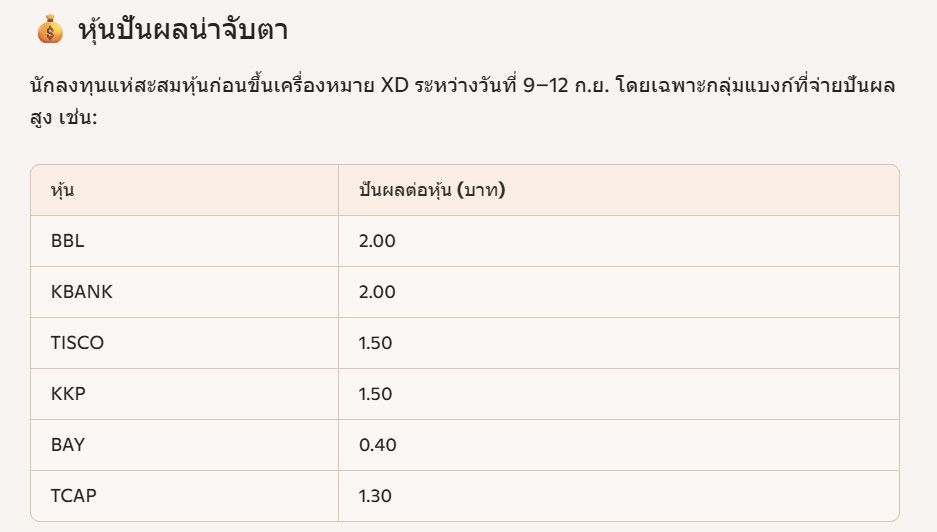Click the XD text in the paragraph
The height and width of the screenshot is (532, 937).
pyautogui.click(x=394, y=85)
